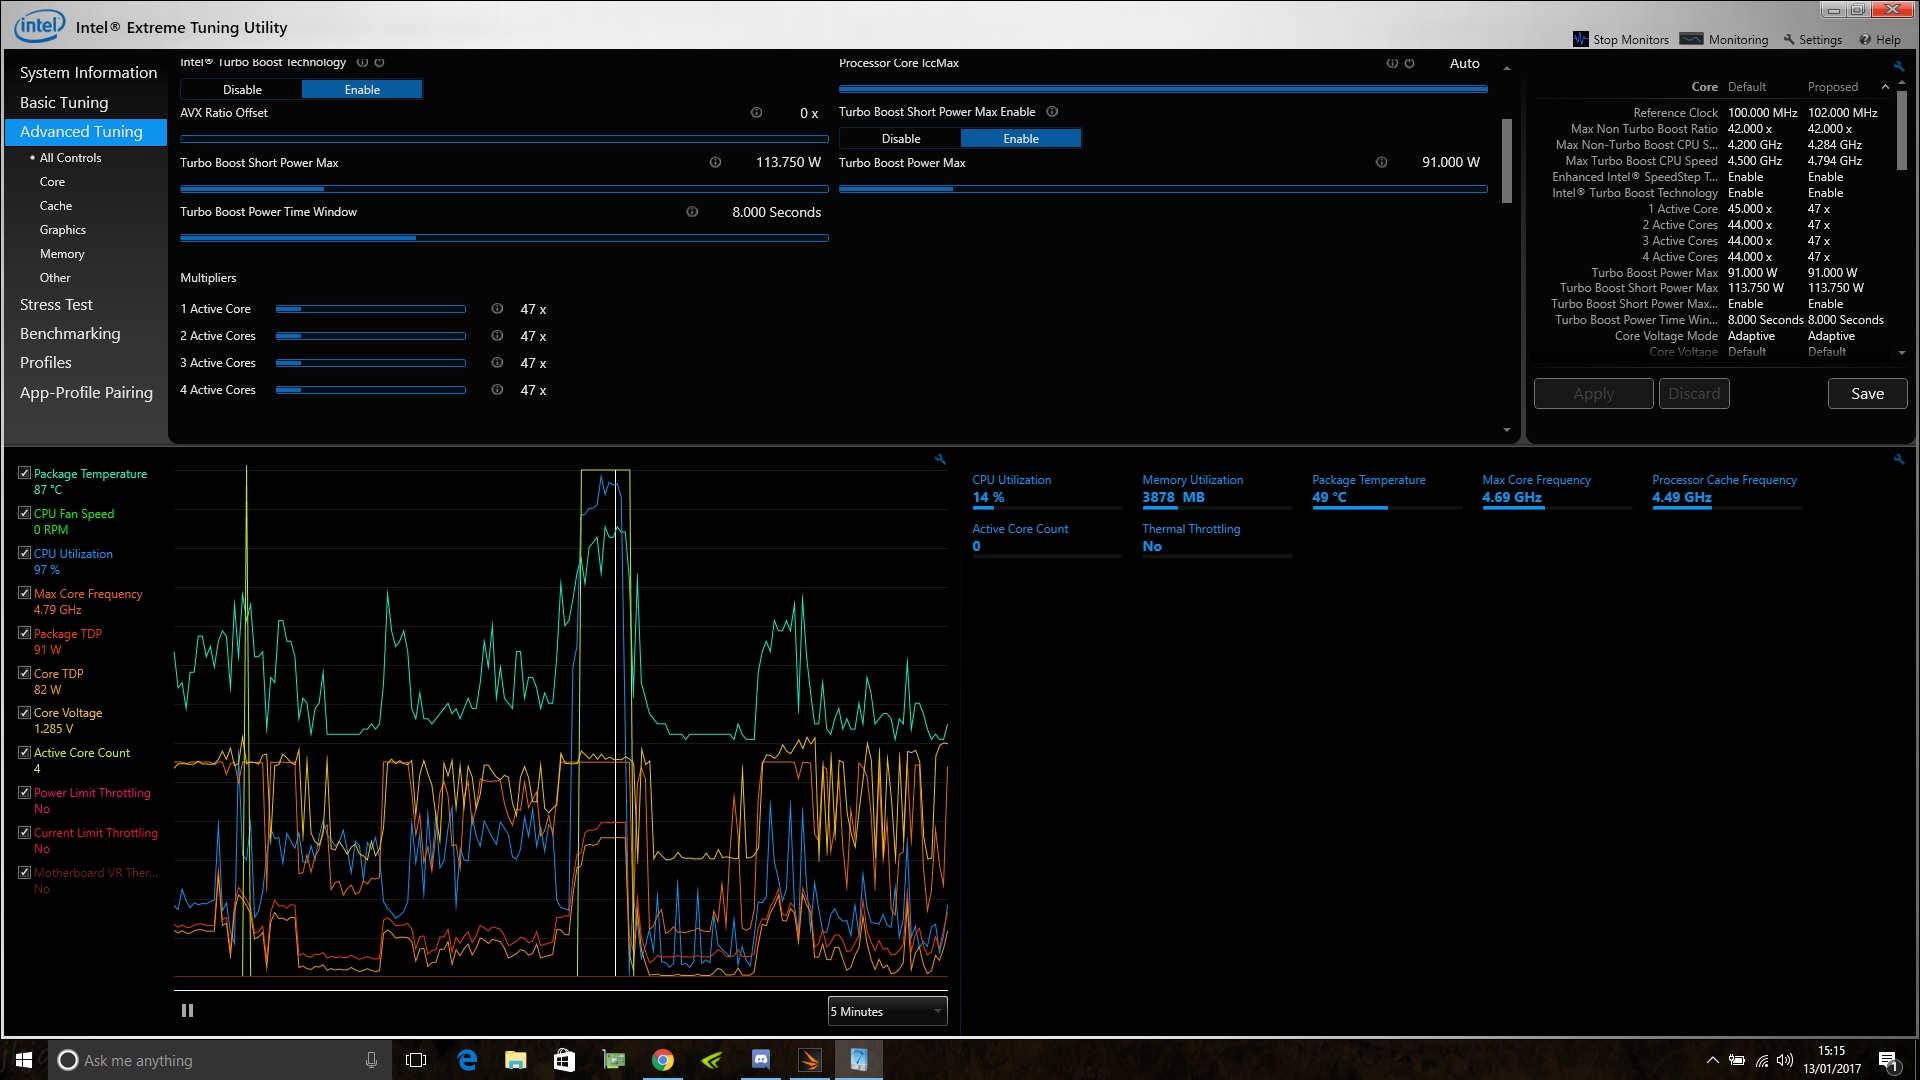This screenshot has width=1920, height=1080.
Task: Open Discord from taskbar
Action: tap(761, 1060)
